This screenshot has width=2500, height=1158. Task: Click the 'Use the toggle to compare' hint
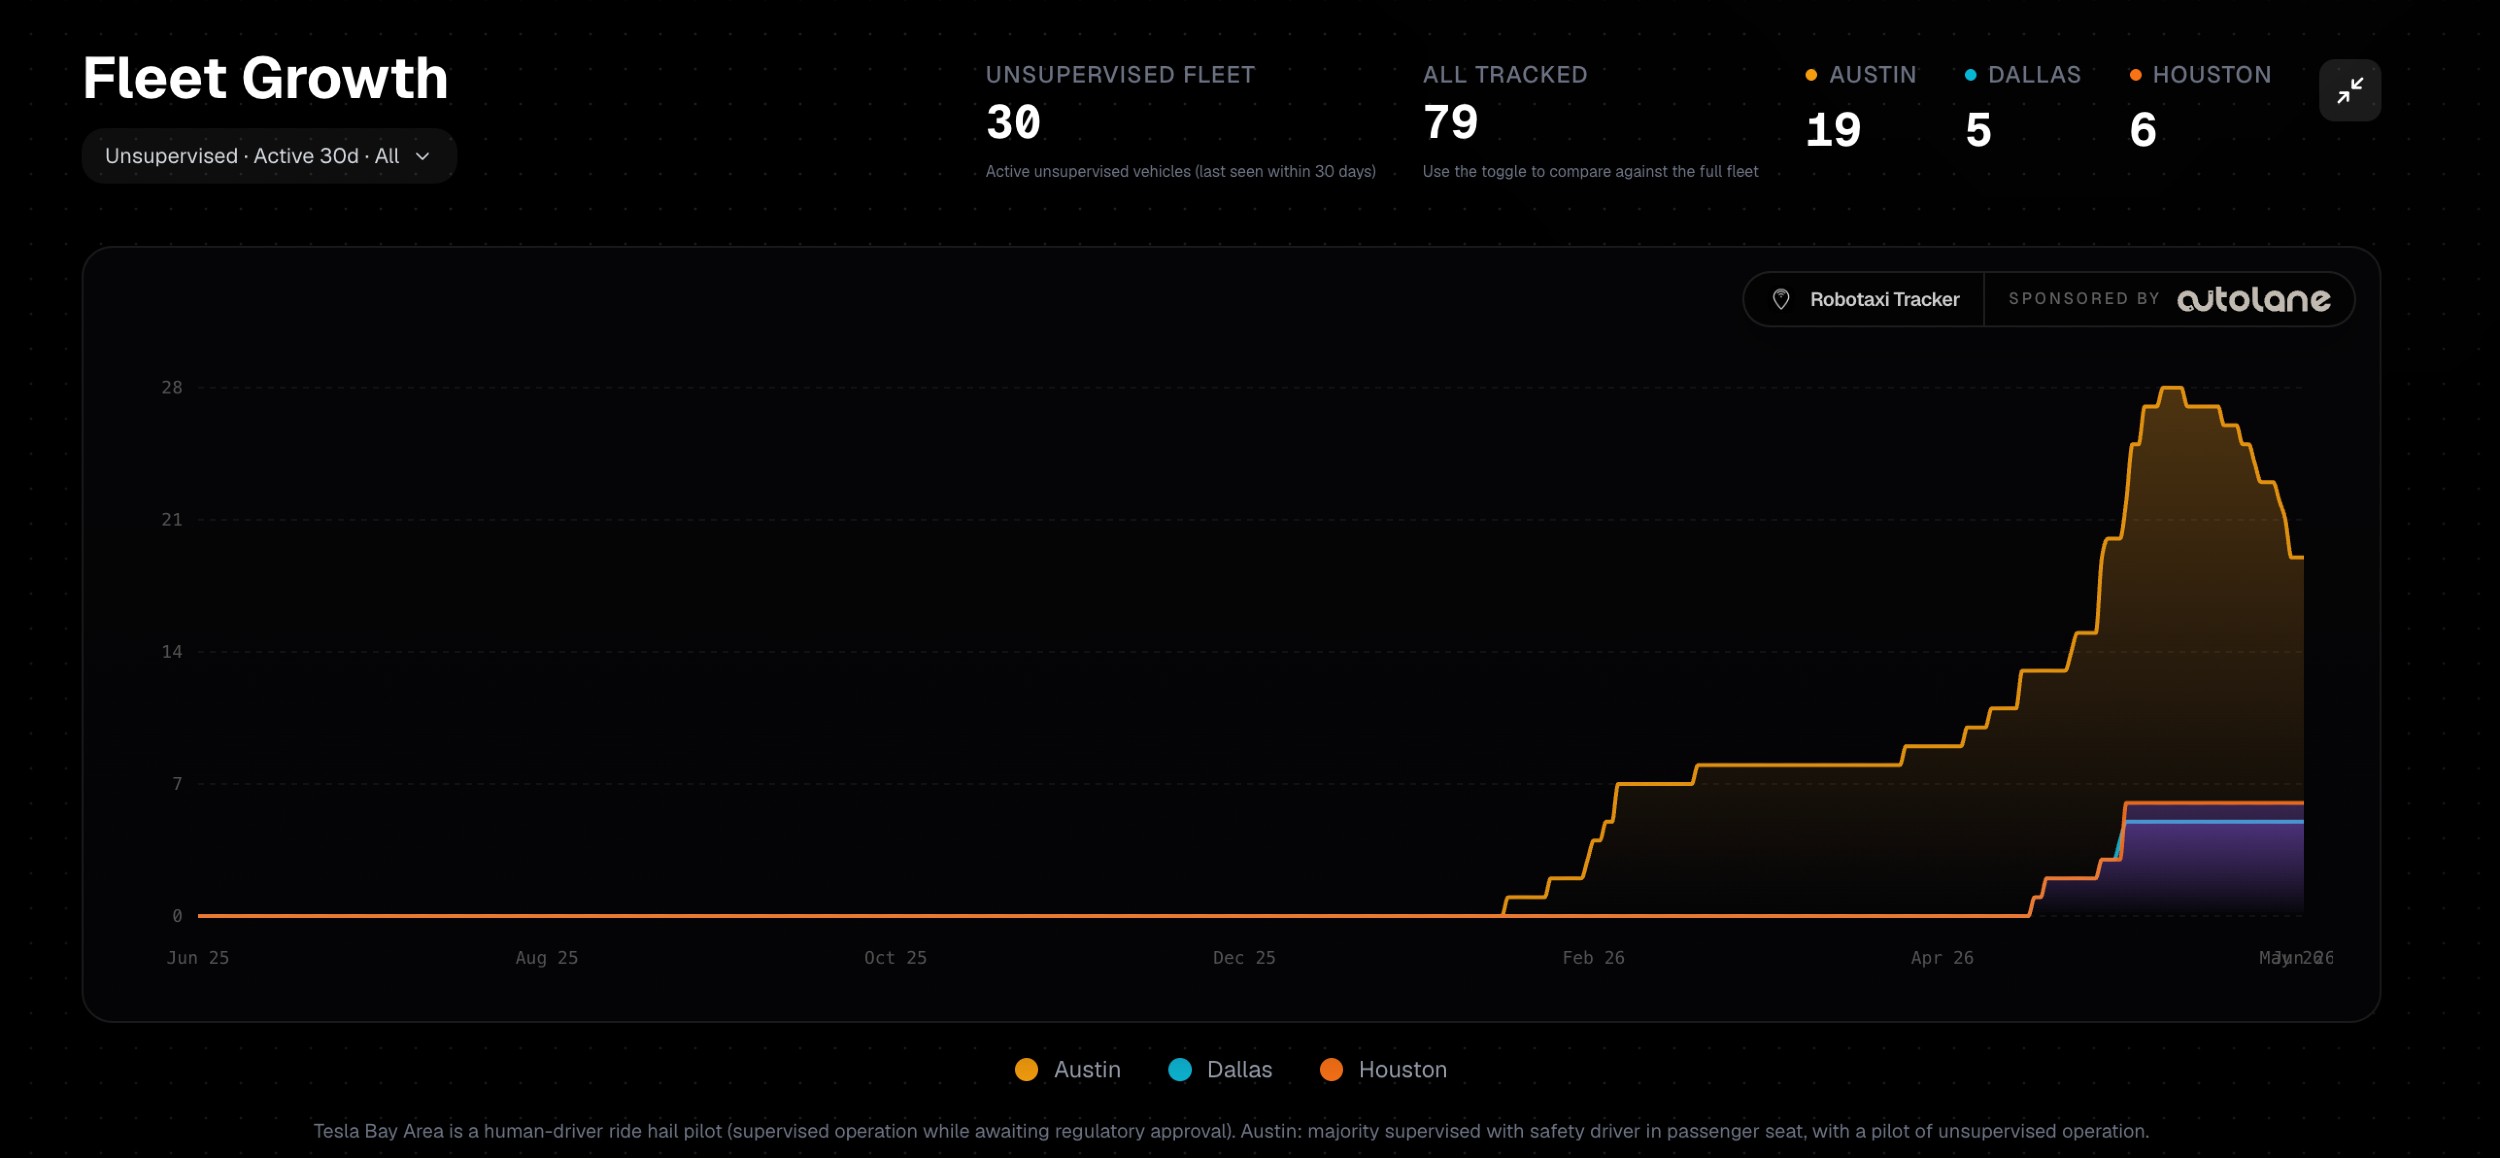pos(1590,172)
